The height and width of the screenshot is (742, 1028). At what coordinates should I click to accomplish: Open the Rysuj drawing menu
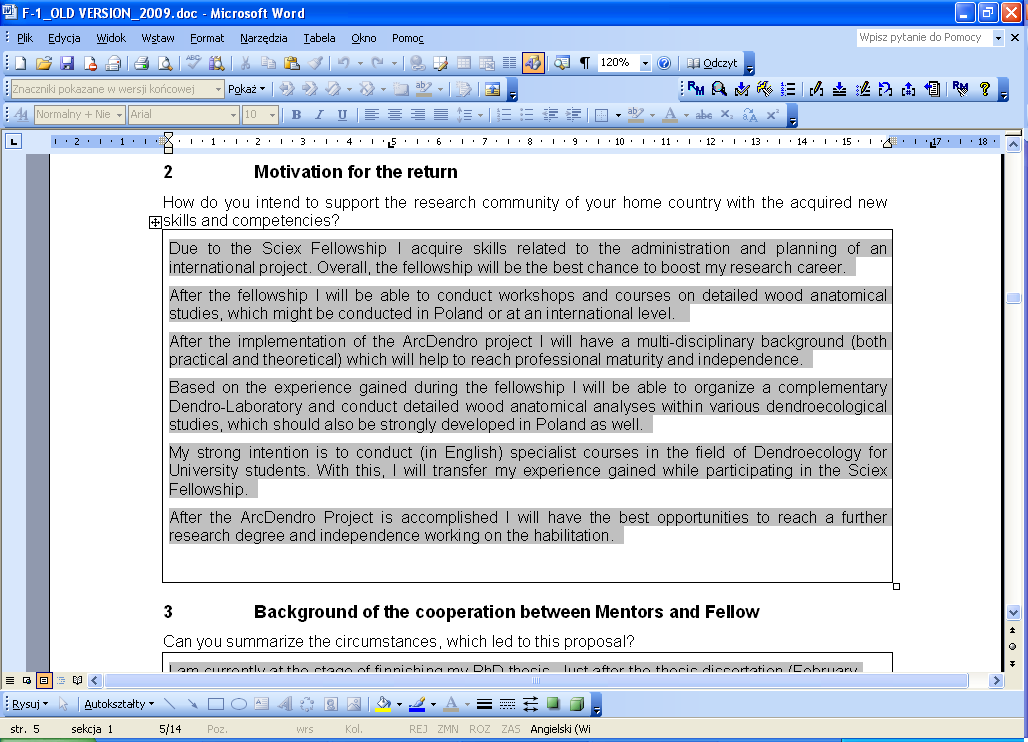click(30, 704)
